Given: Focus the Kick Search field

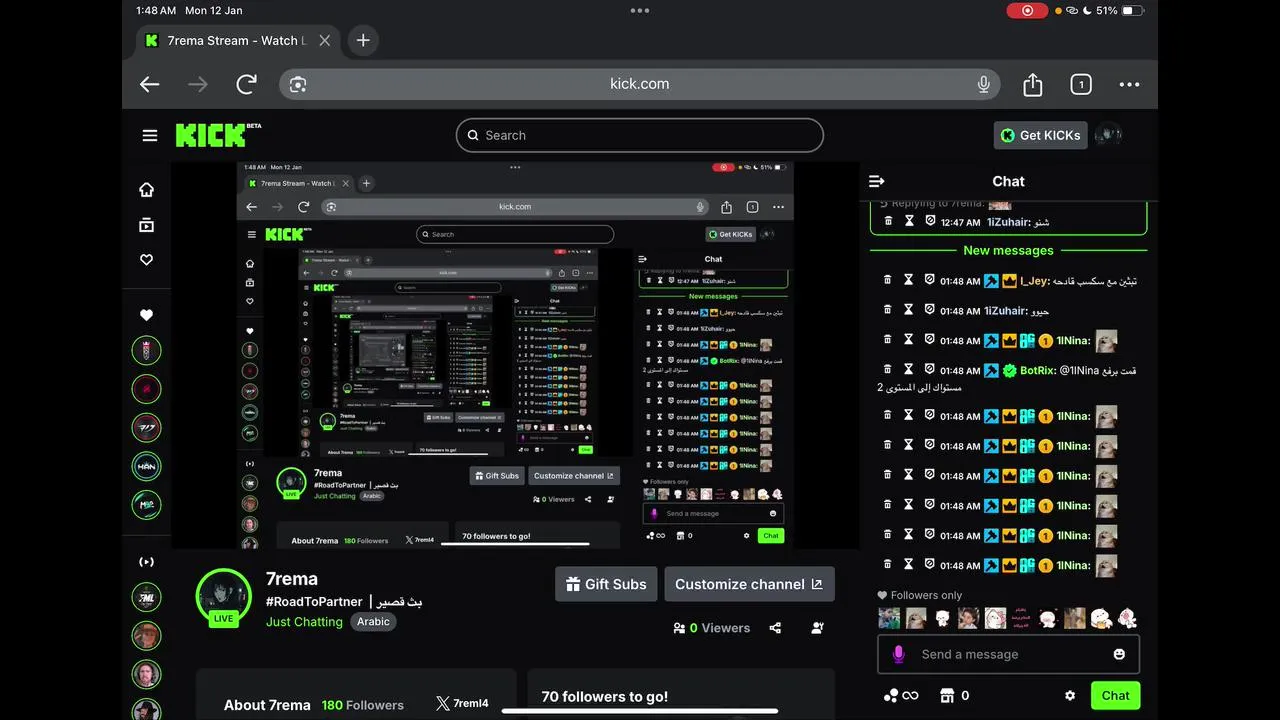Looking at the screenshot, I should (640, 135).
